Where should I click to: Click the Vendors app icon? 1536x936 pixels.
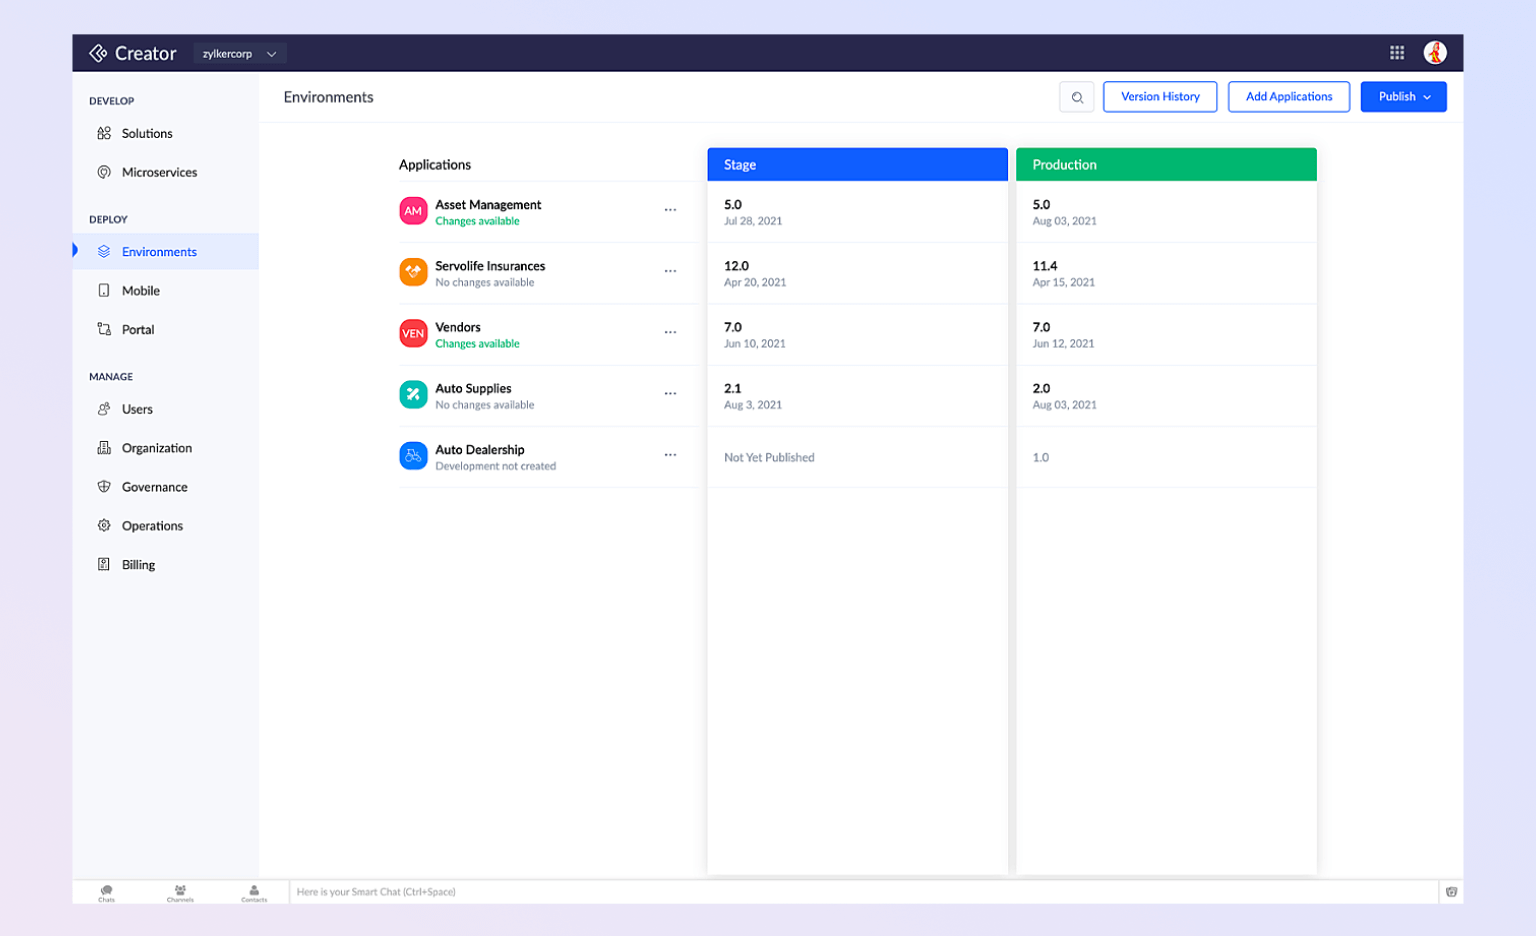[413, 333]
